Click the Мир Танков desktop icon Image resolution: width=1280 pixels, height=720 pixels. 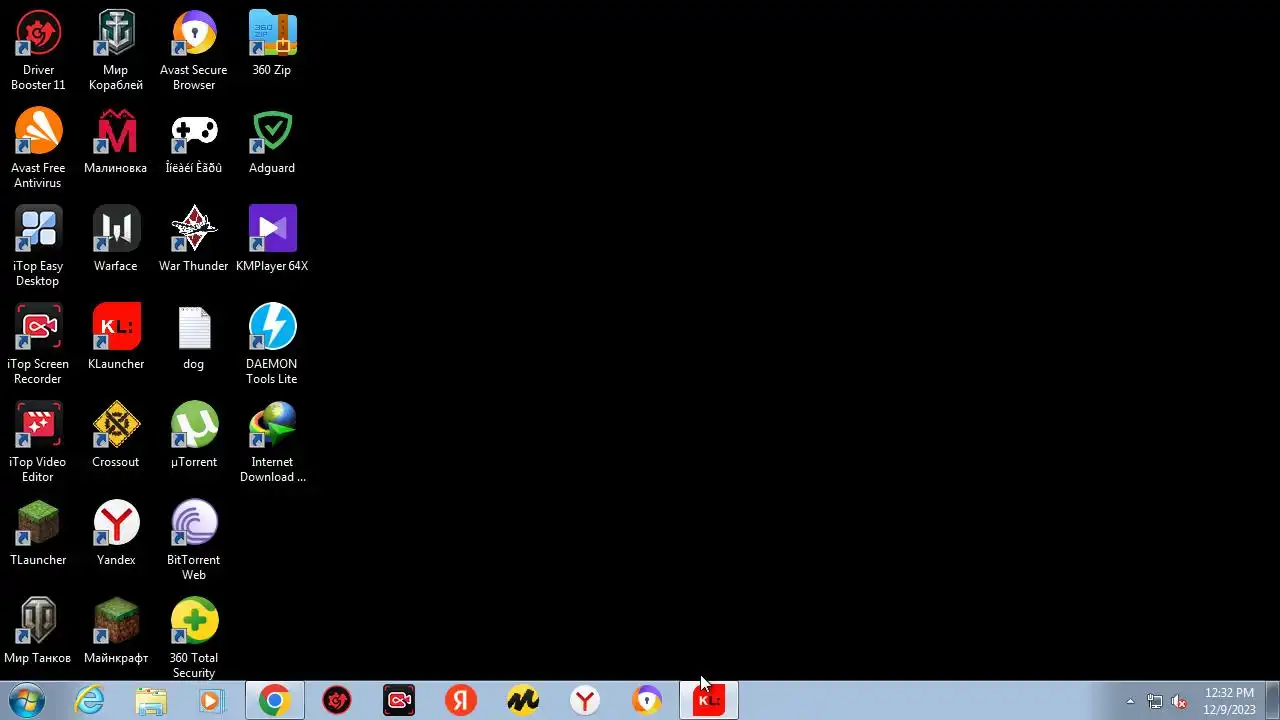[38, 632]
